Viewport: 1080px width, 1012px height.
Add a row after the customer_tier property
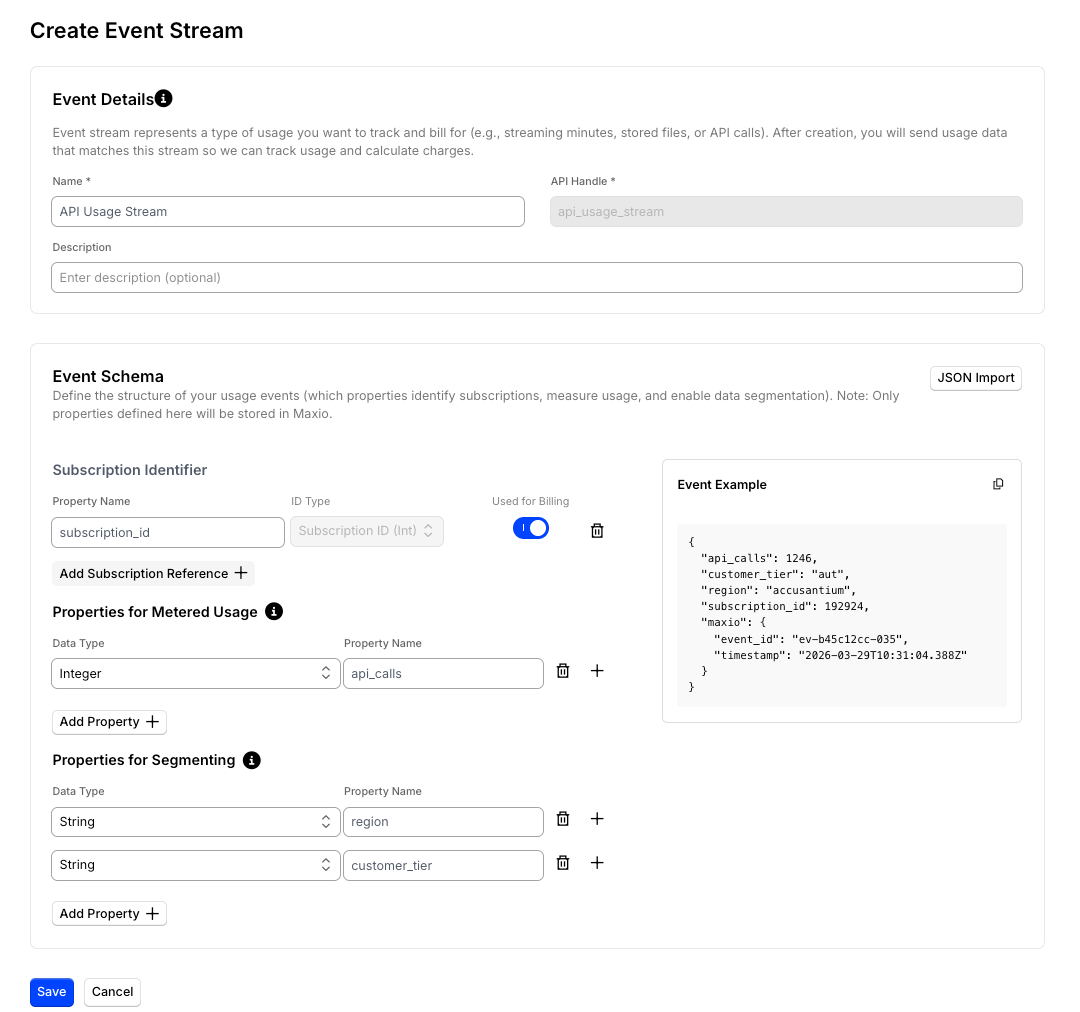(597, 863)
